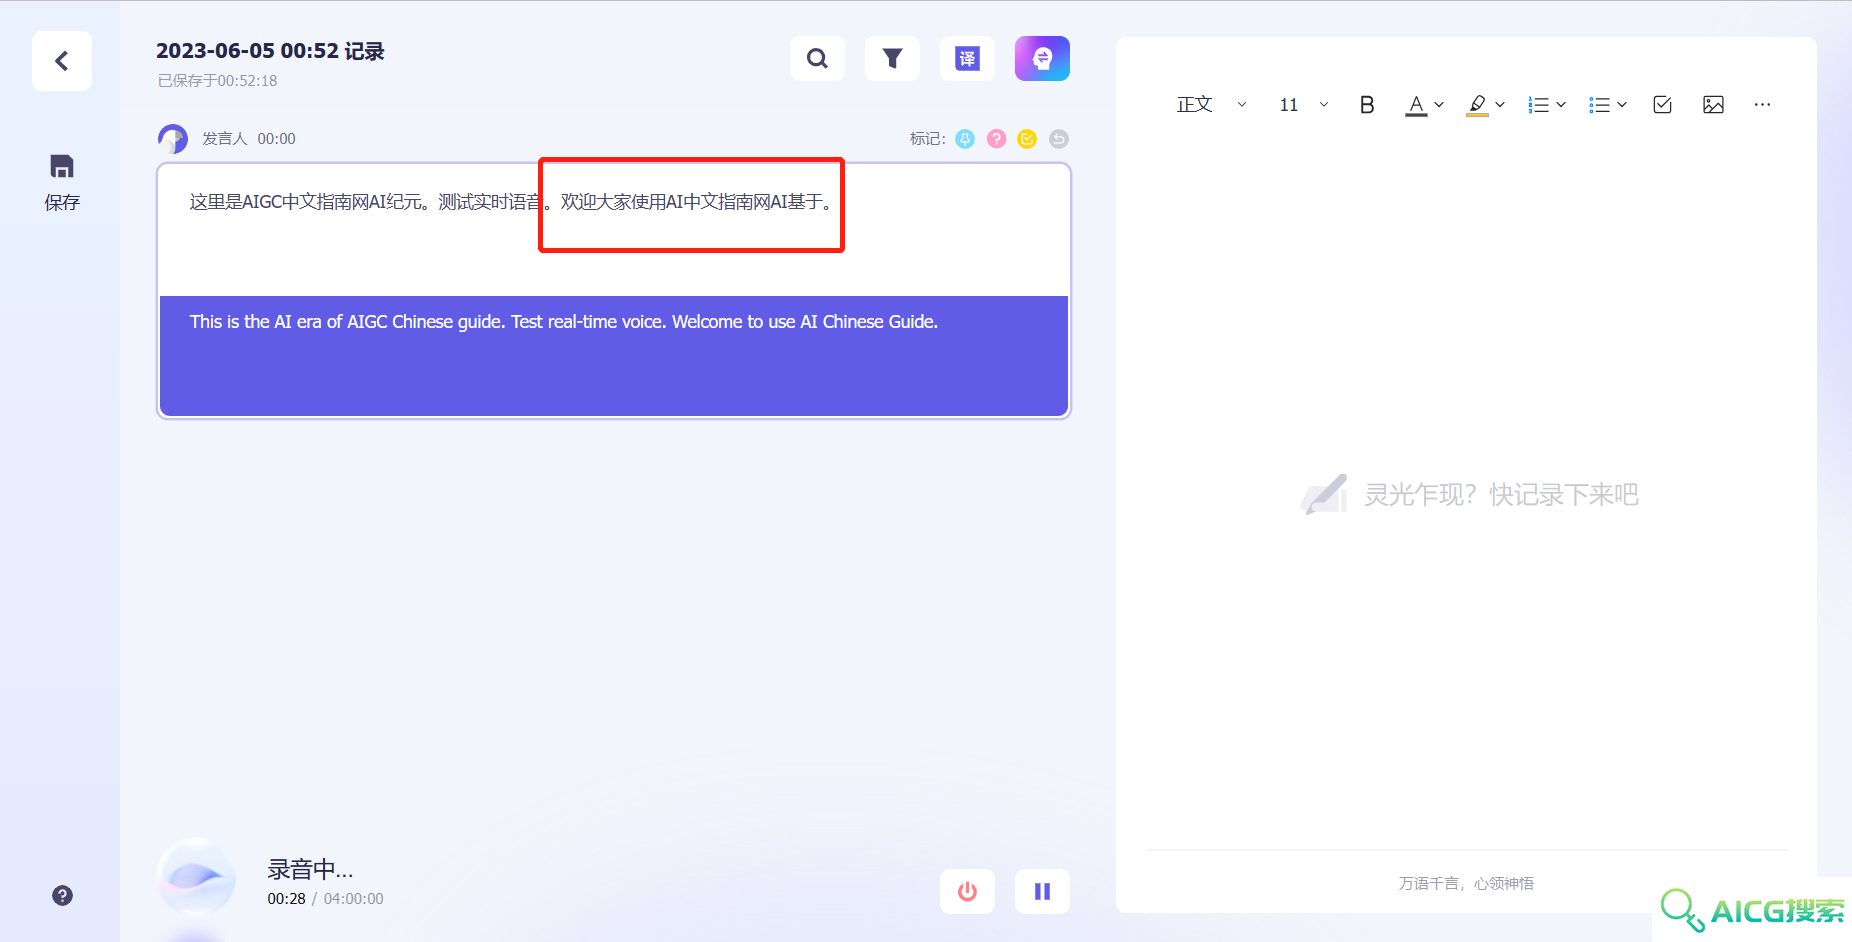
Task: Click the speaker avatar next to 发言人
Action: pyautogui.click(x=173, y=139)
